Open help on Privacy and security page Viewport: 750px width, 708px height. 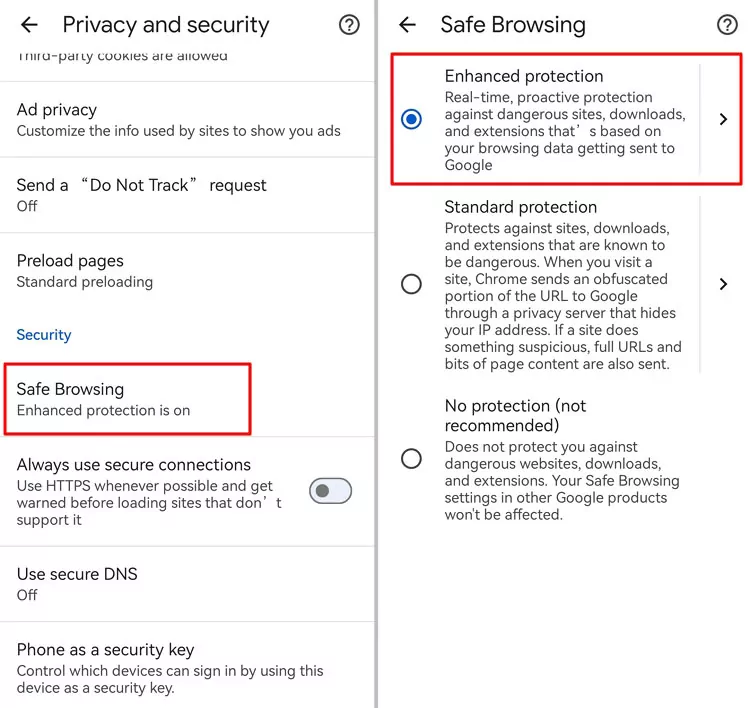(349, 25)
